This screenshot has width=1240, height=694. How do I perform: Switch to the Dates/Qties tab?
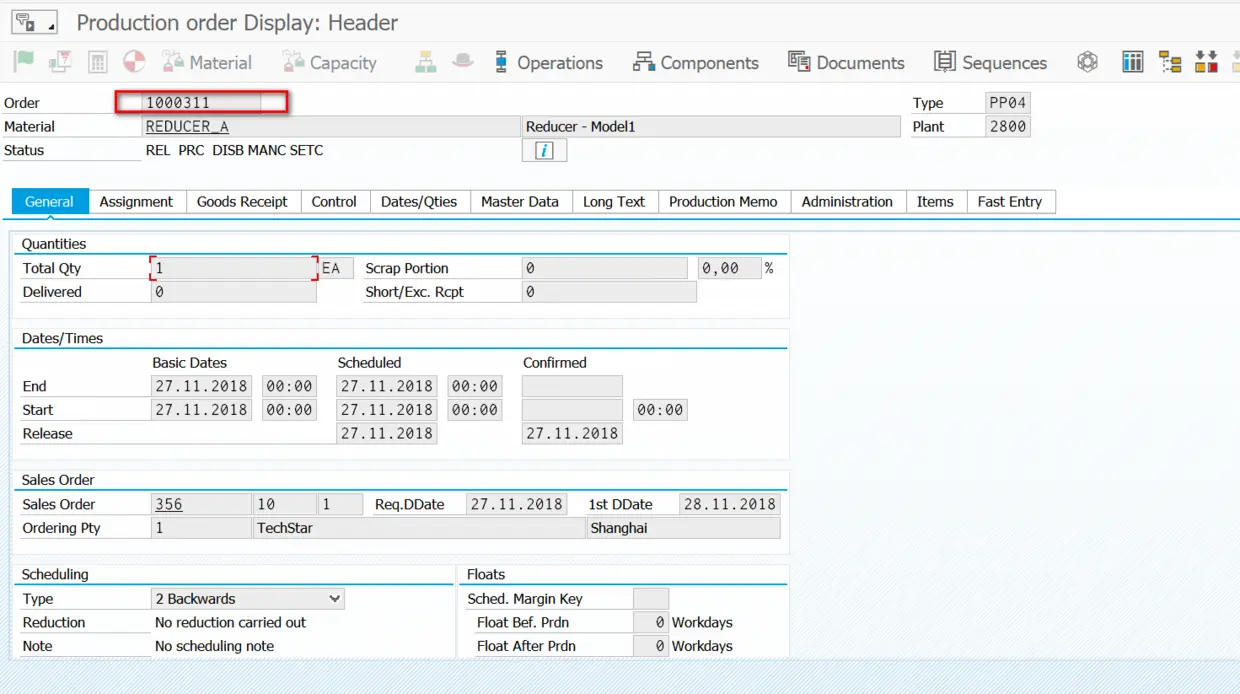pos(419,202)
